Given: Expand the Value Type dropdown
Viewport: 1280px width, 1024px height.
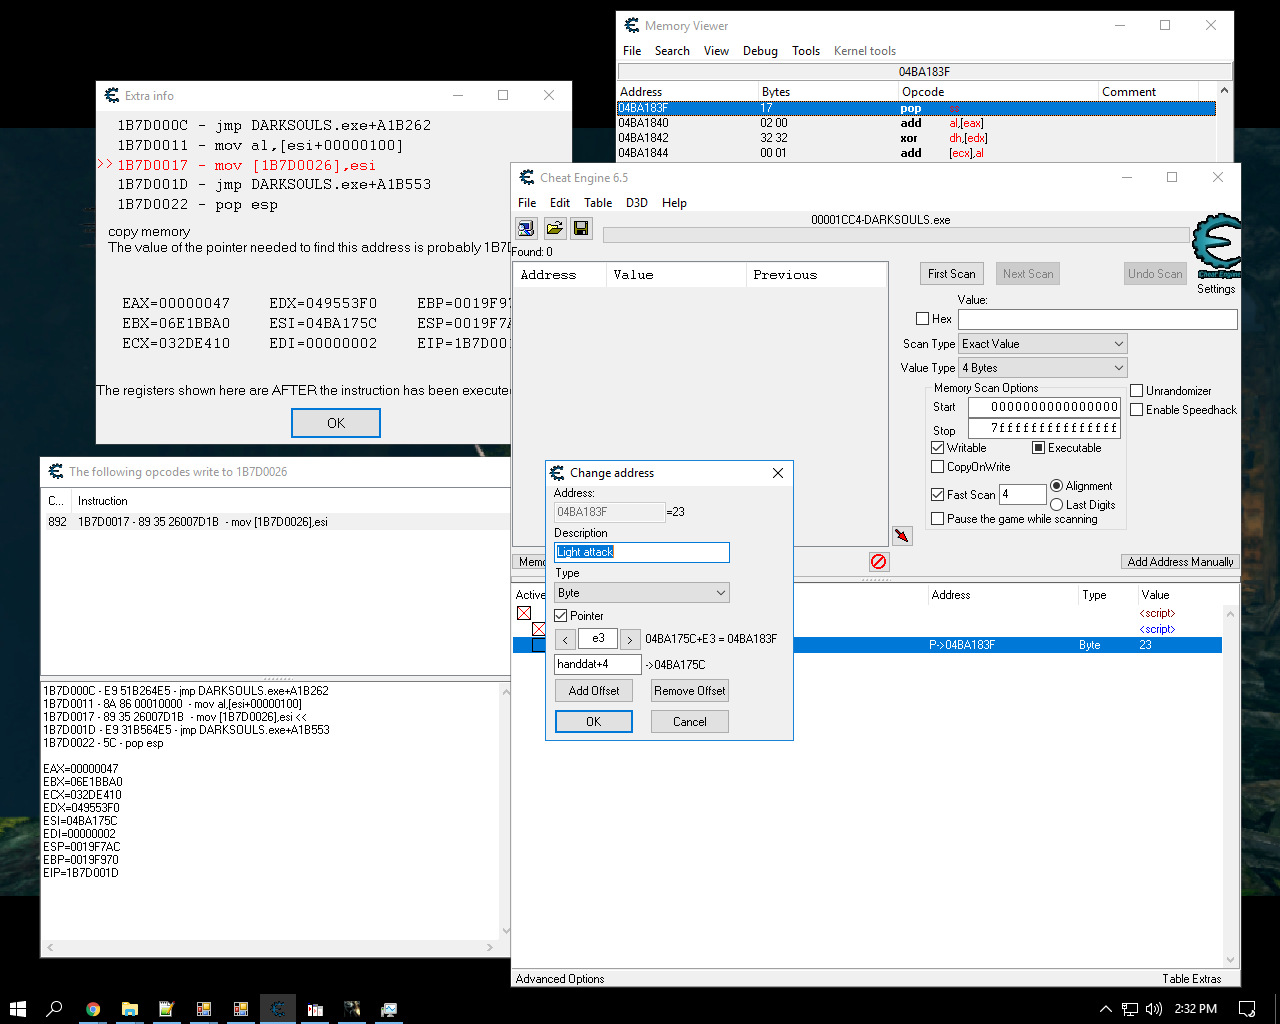Looking at the screenshot, I should (1042, 368).
